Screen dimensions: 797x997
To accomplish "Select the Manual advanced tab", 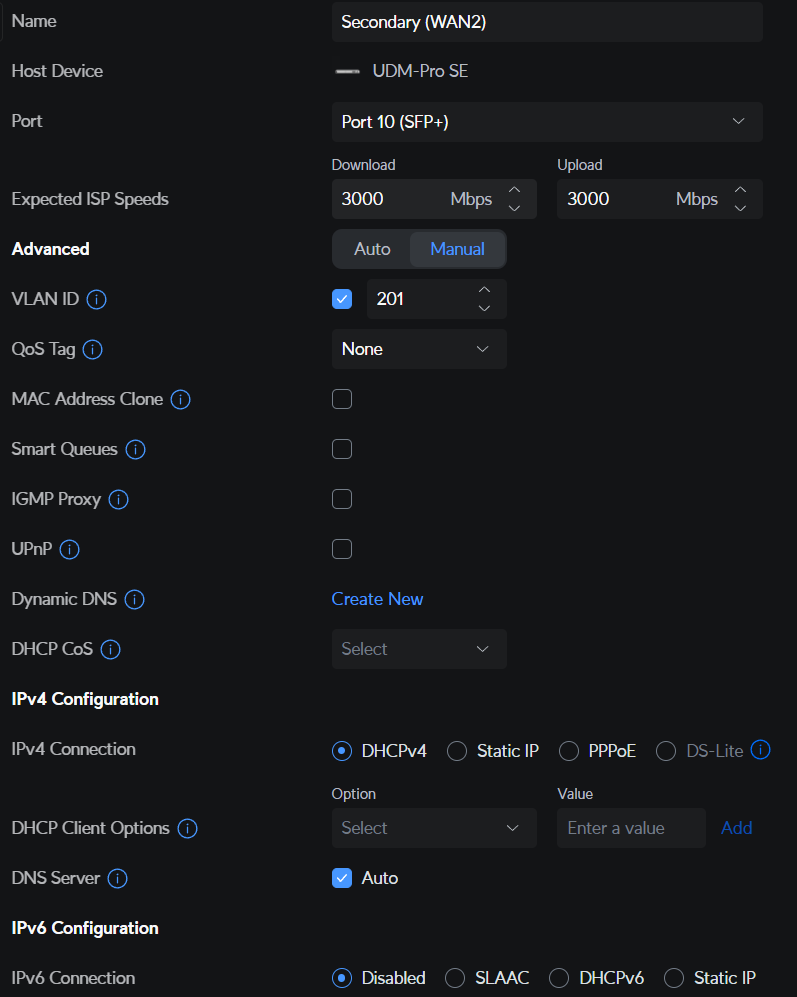I will coord(457,249).
